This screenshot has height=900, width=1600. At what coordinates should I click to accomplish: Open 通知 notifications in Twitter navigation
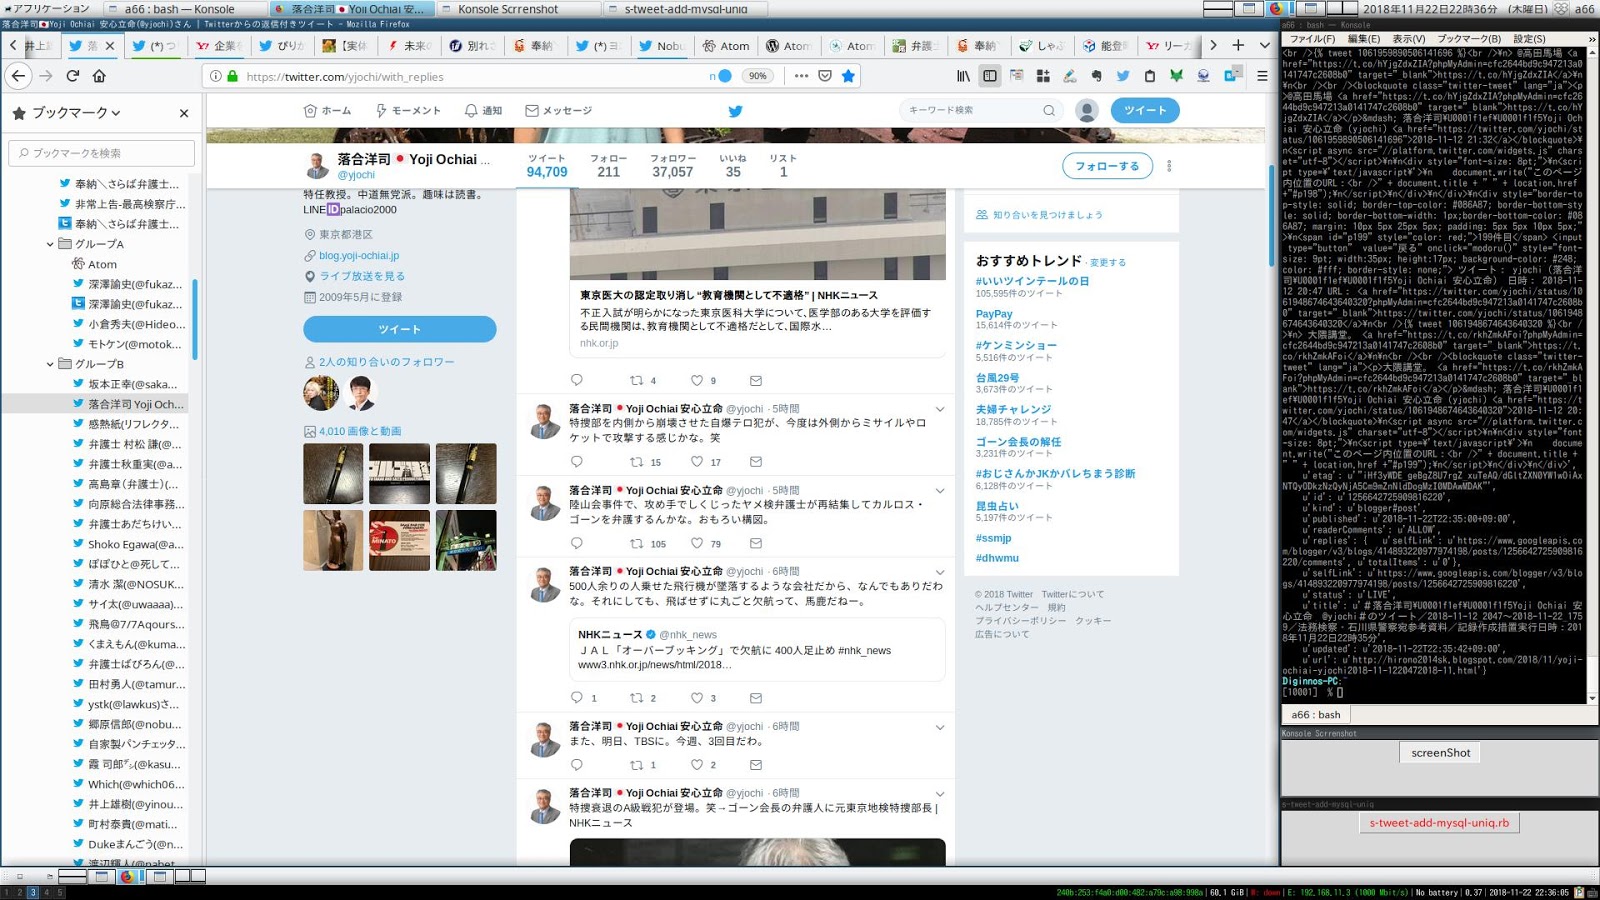pos(484,111)
